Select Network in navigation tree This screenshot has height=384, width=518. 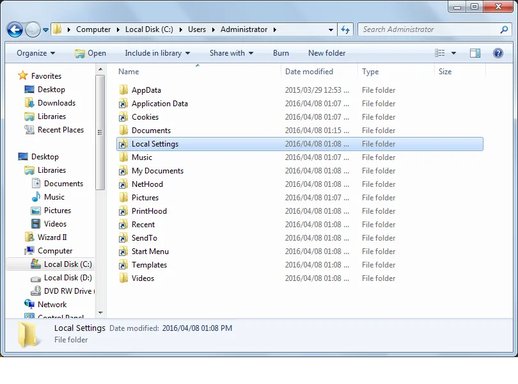(45, 304)
